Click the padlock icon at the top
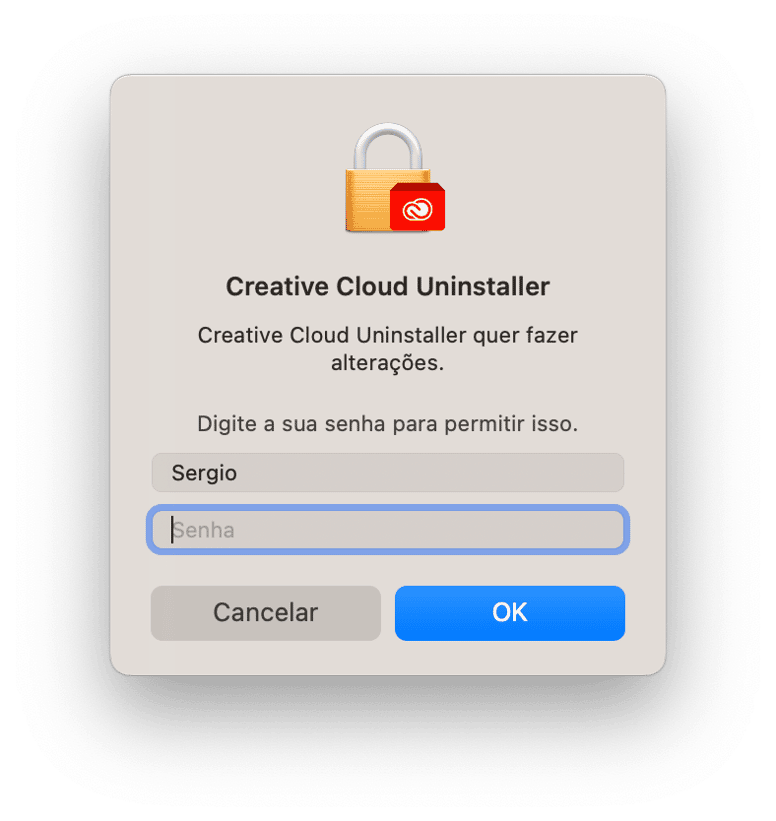Viewport: 776px width, 821px height. pos(388,178)
